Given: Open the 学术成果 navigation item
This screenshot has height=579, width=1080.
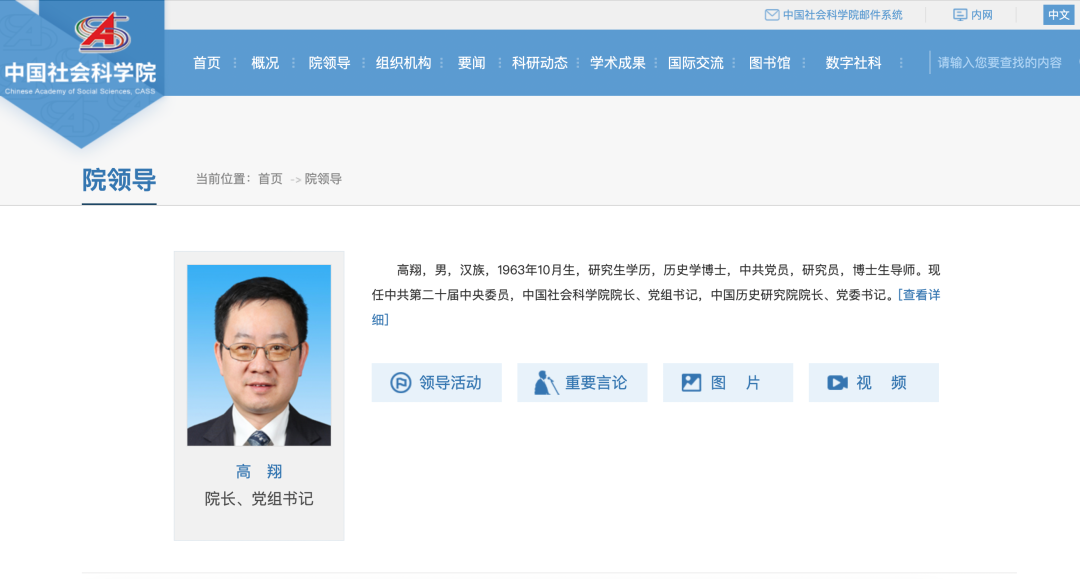Looking at the screenshot, I should pos(618,63).
